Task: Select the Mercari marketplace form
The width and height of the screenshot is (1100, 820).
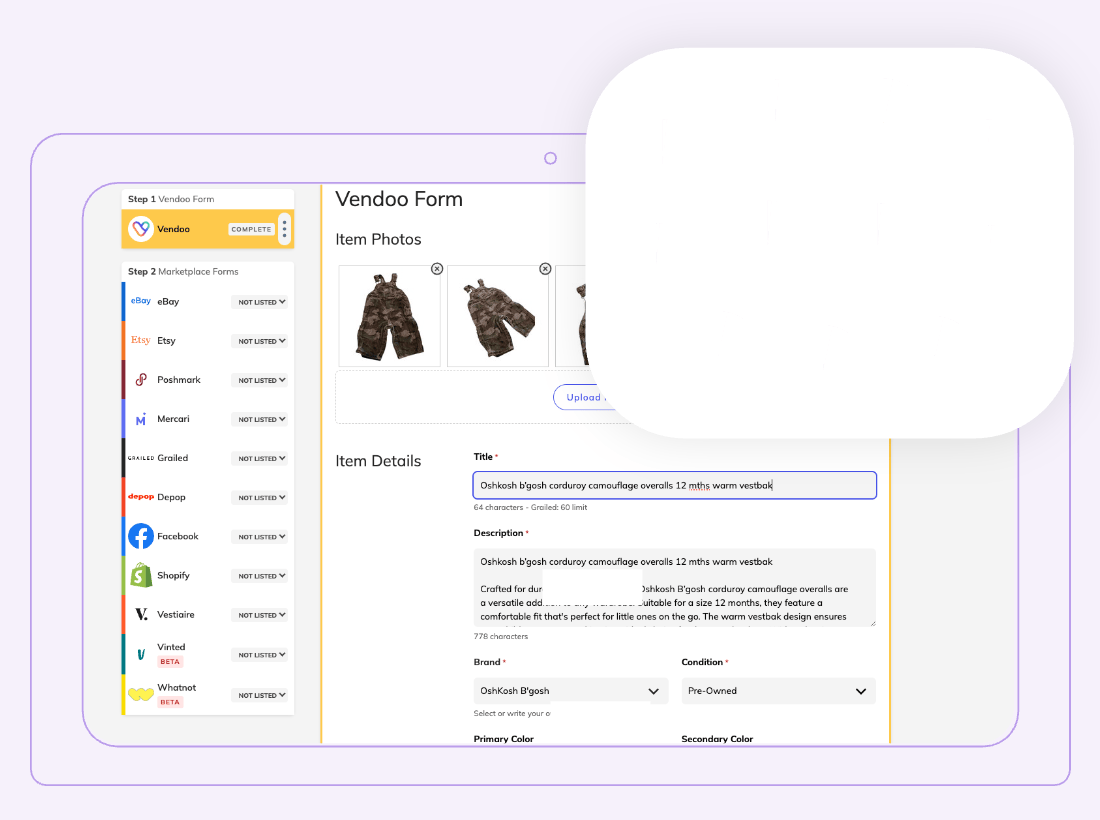Action: [208, 419]
